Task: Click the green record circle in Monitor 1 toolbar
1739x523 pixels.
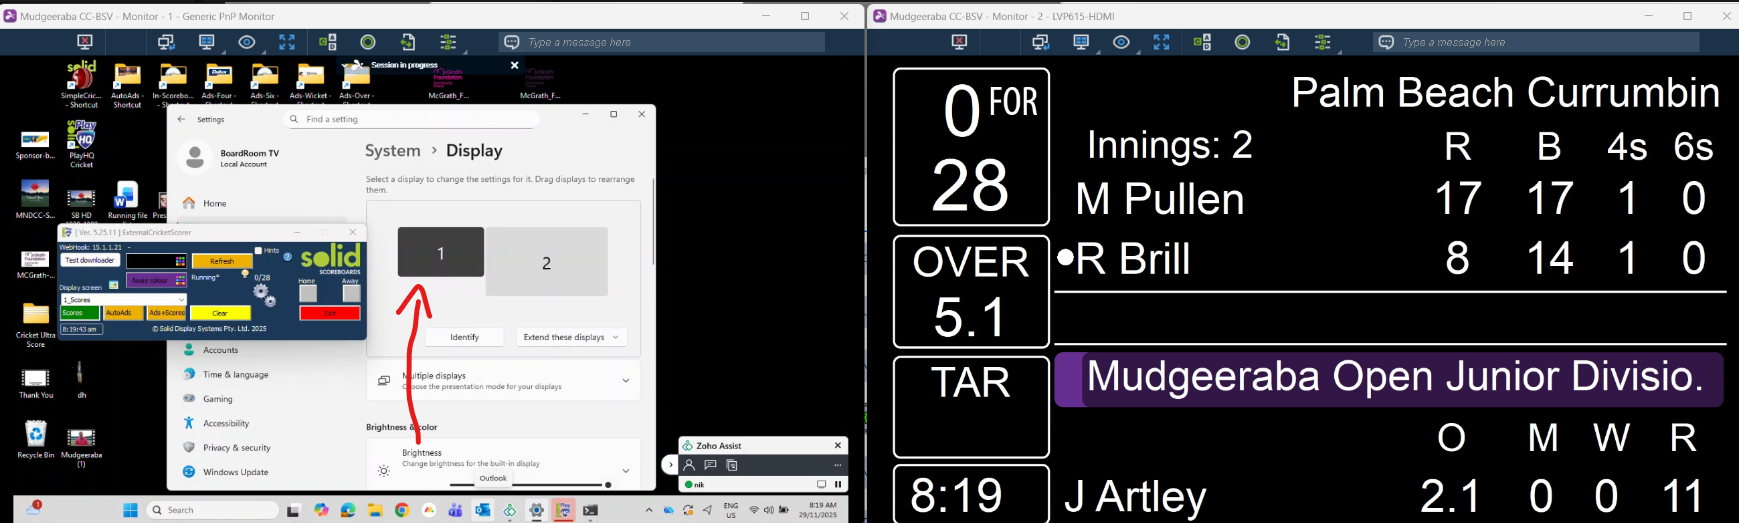Action: click(368, 42)
